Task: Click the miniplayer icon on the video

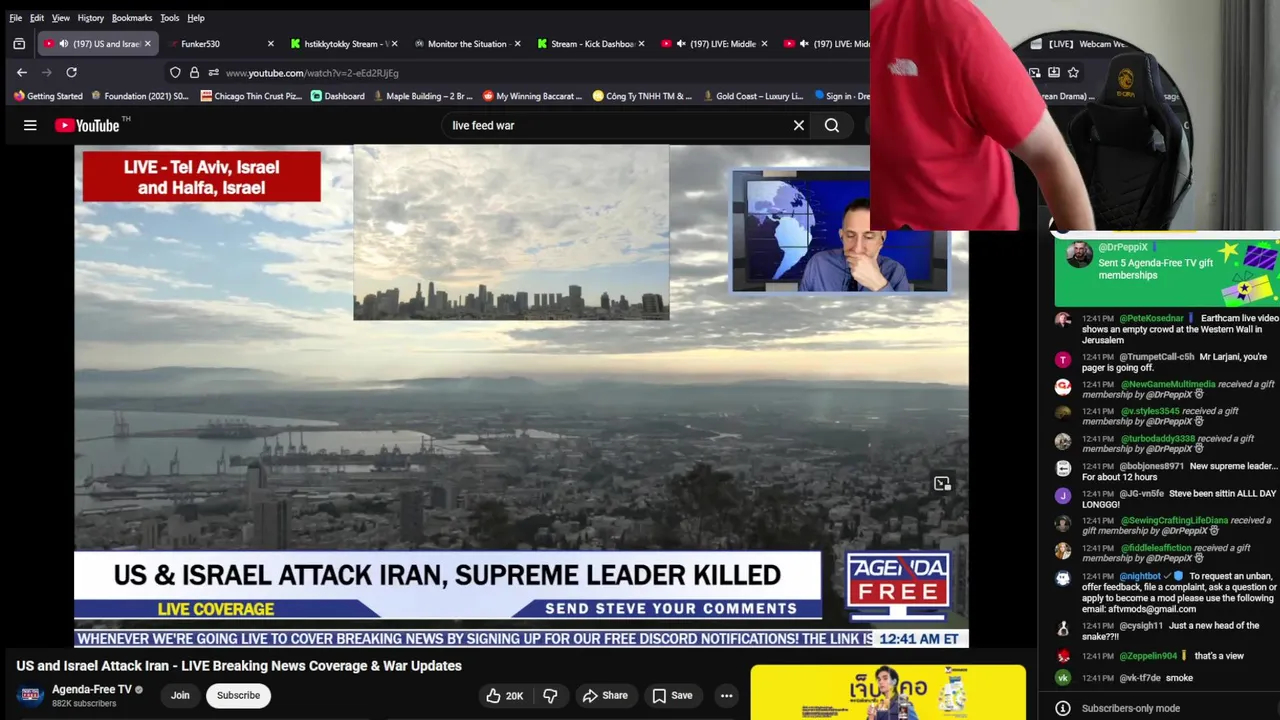Action: (x=942, y=484)
